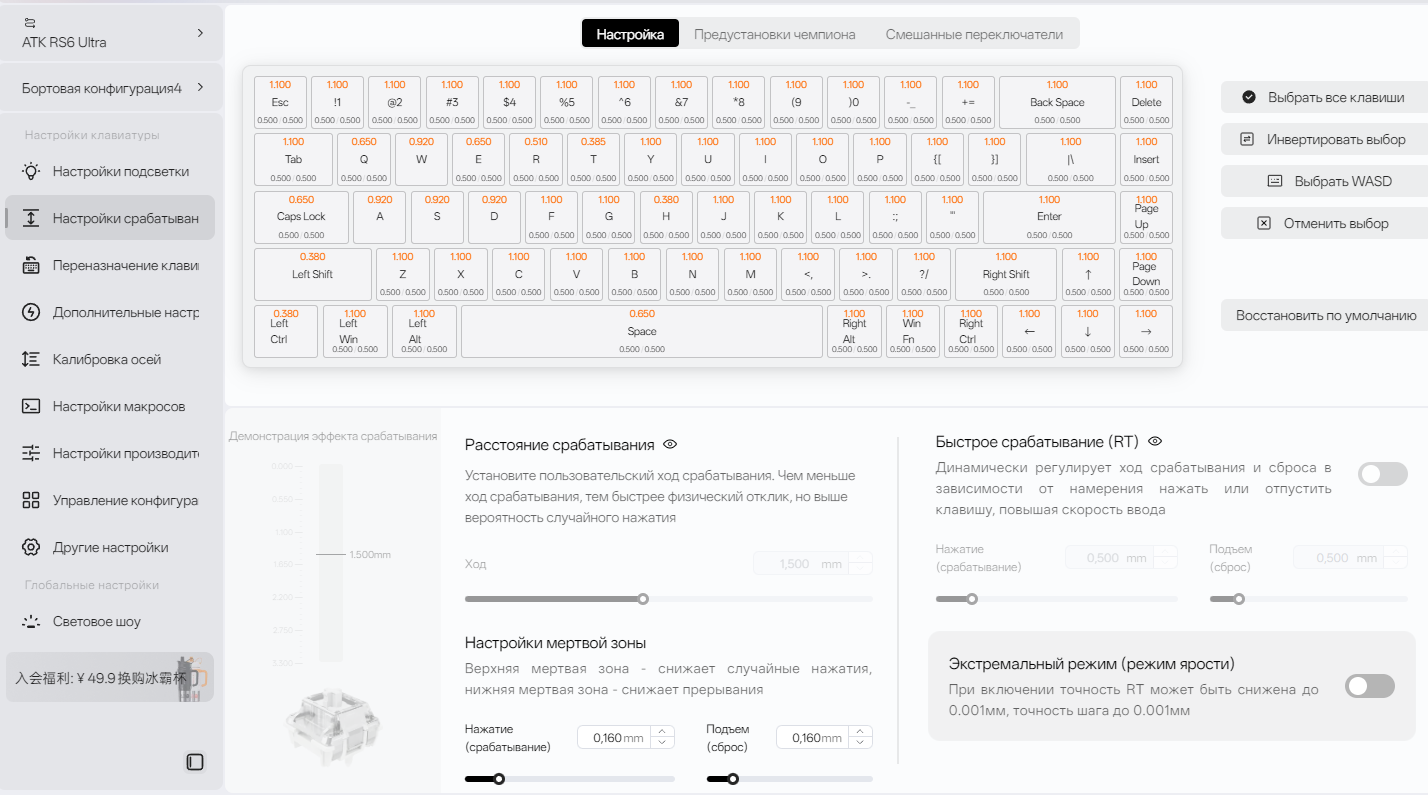Switch to Предустановки чемпиона tab
Viewport: 1428px width, 795px height.
(x=774, y=34)
